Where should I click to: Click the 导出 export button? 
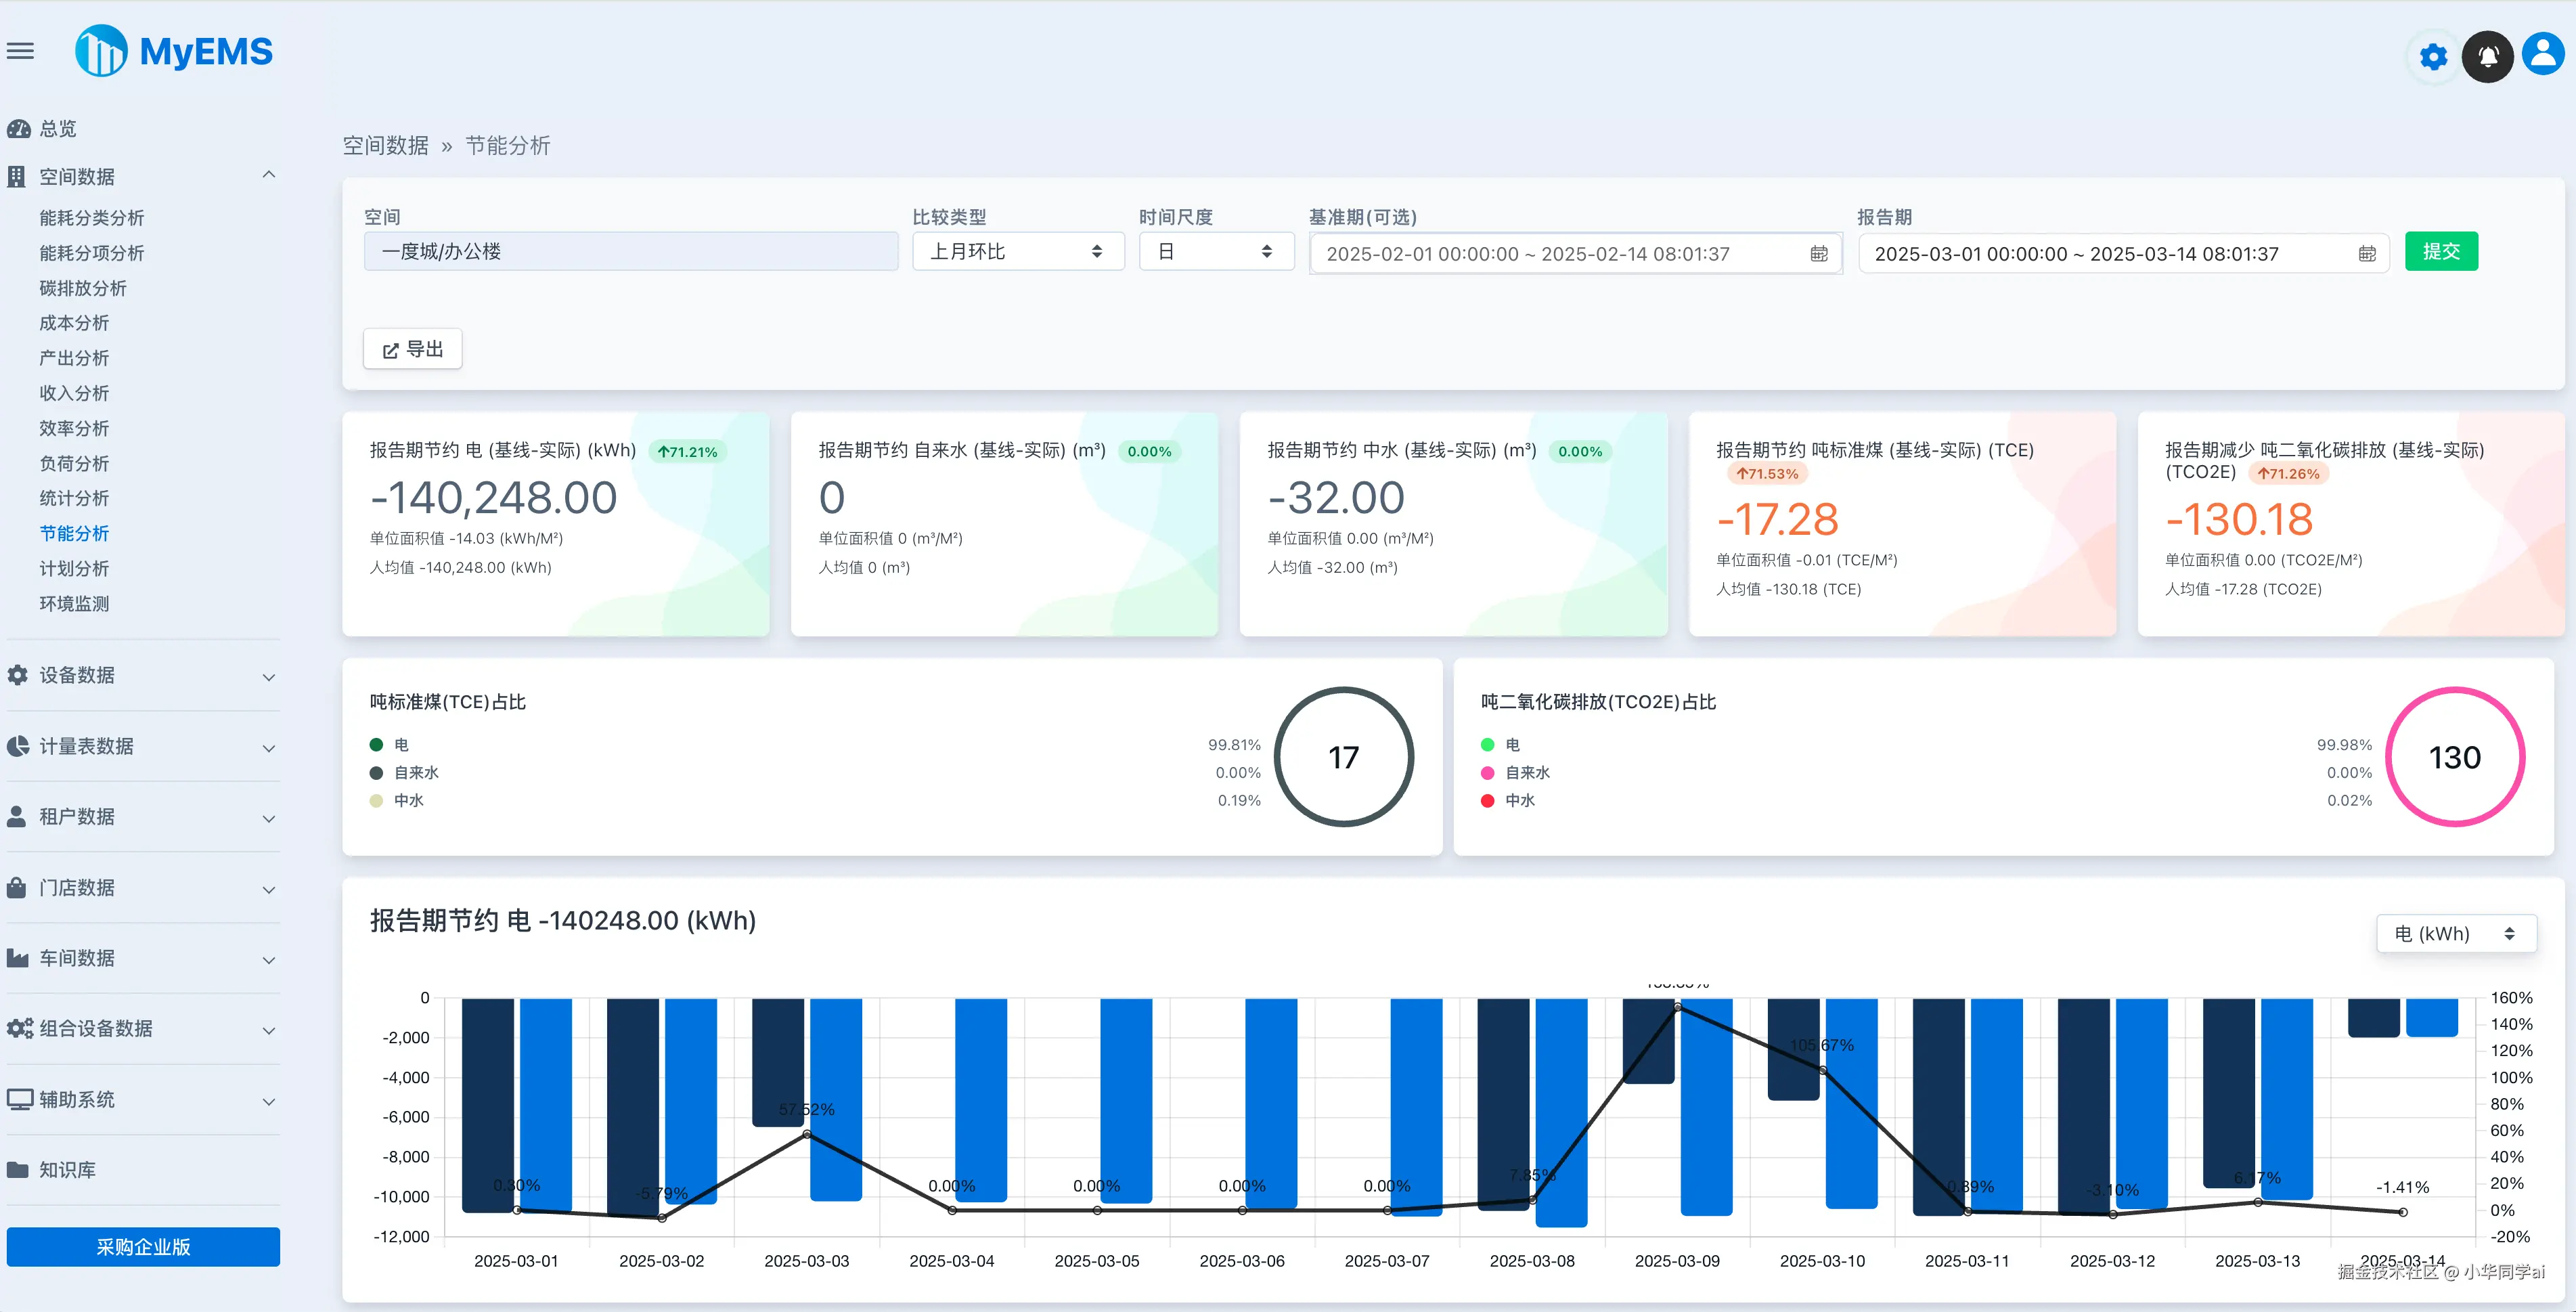tap(412, 349)
